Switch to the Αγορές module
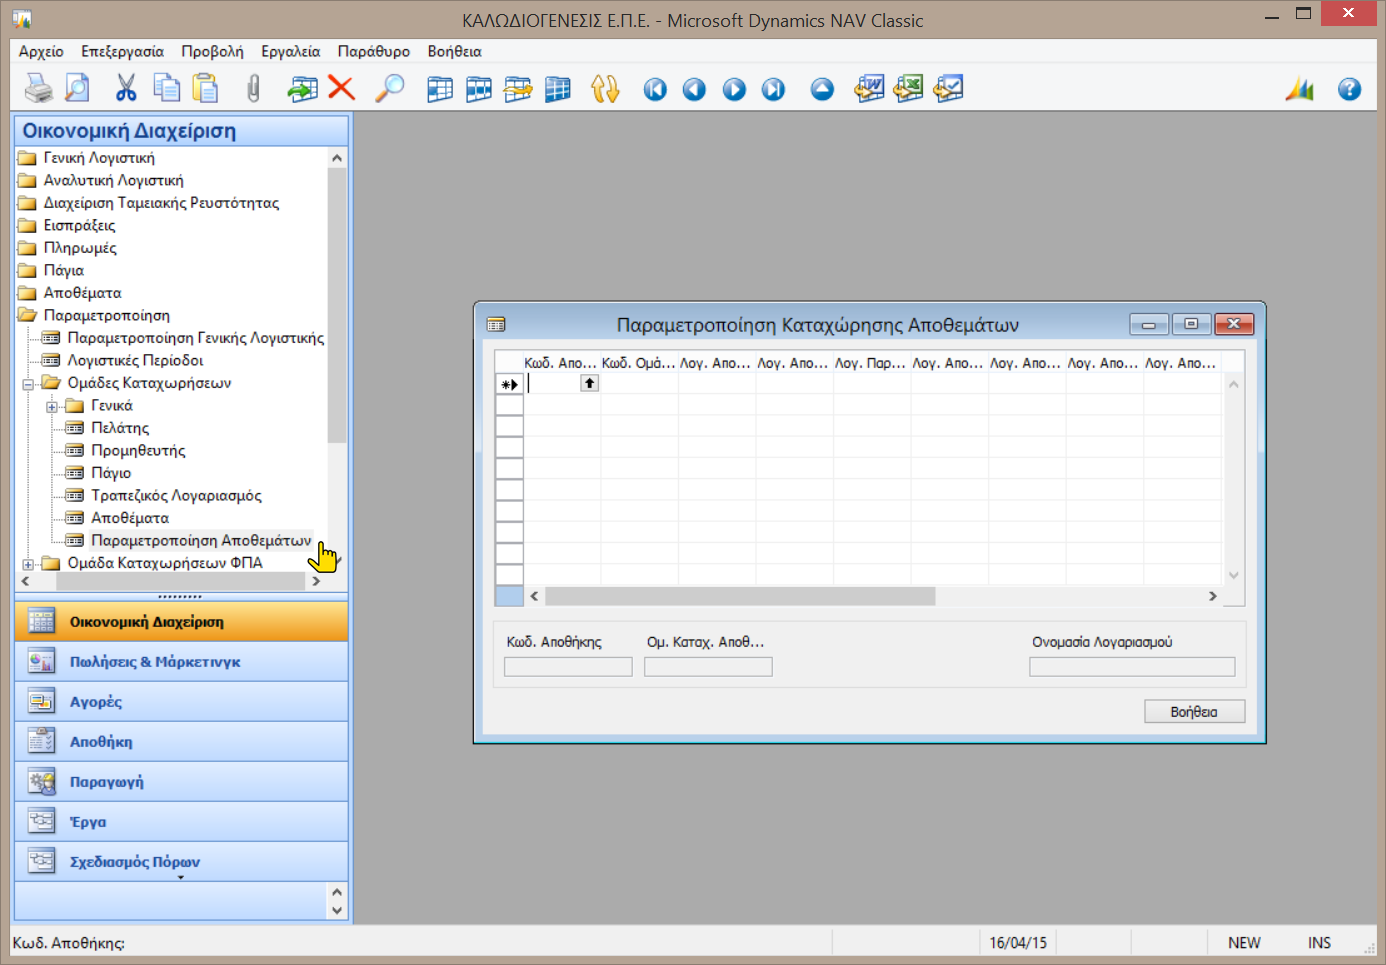This screenshot has width=1386, height=965. (x=181, y=702)
